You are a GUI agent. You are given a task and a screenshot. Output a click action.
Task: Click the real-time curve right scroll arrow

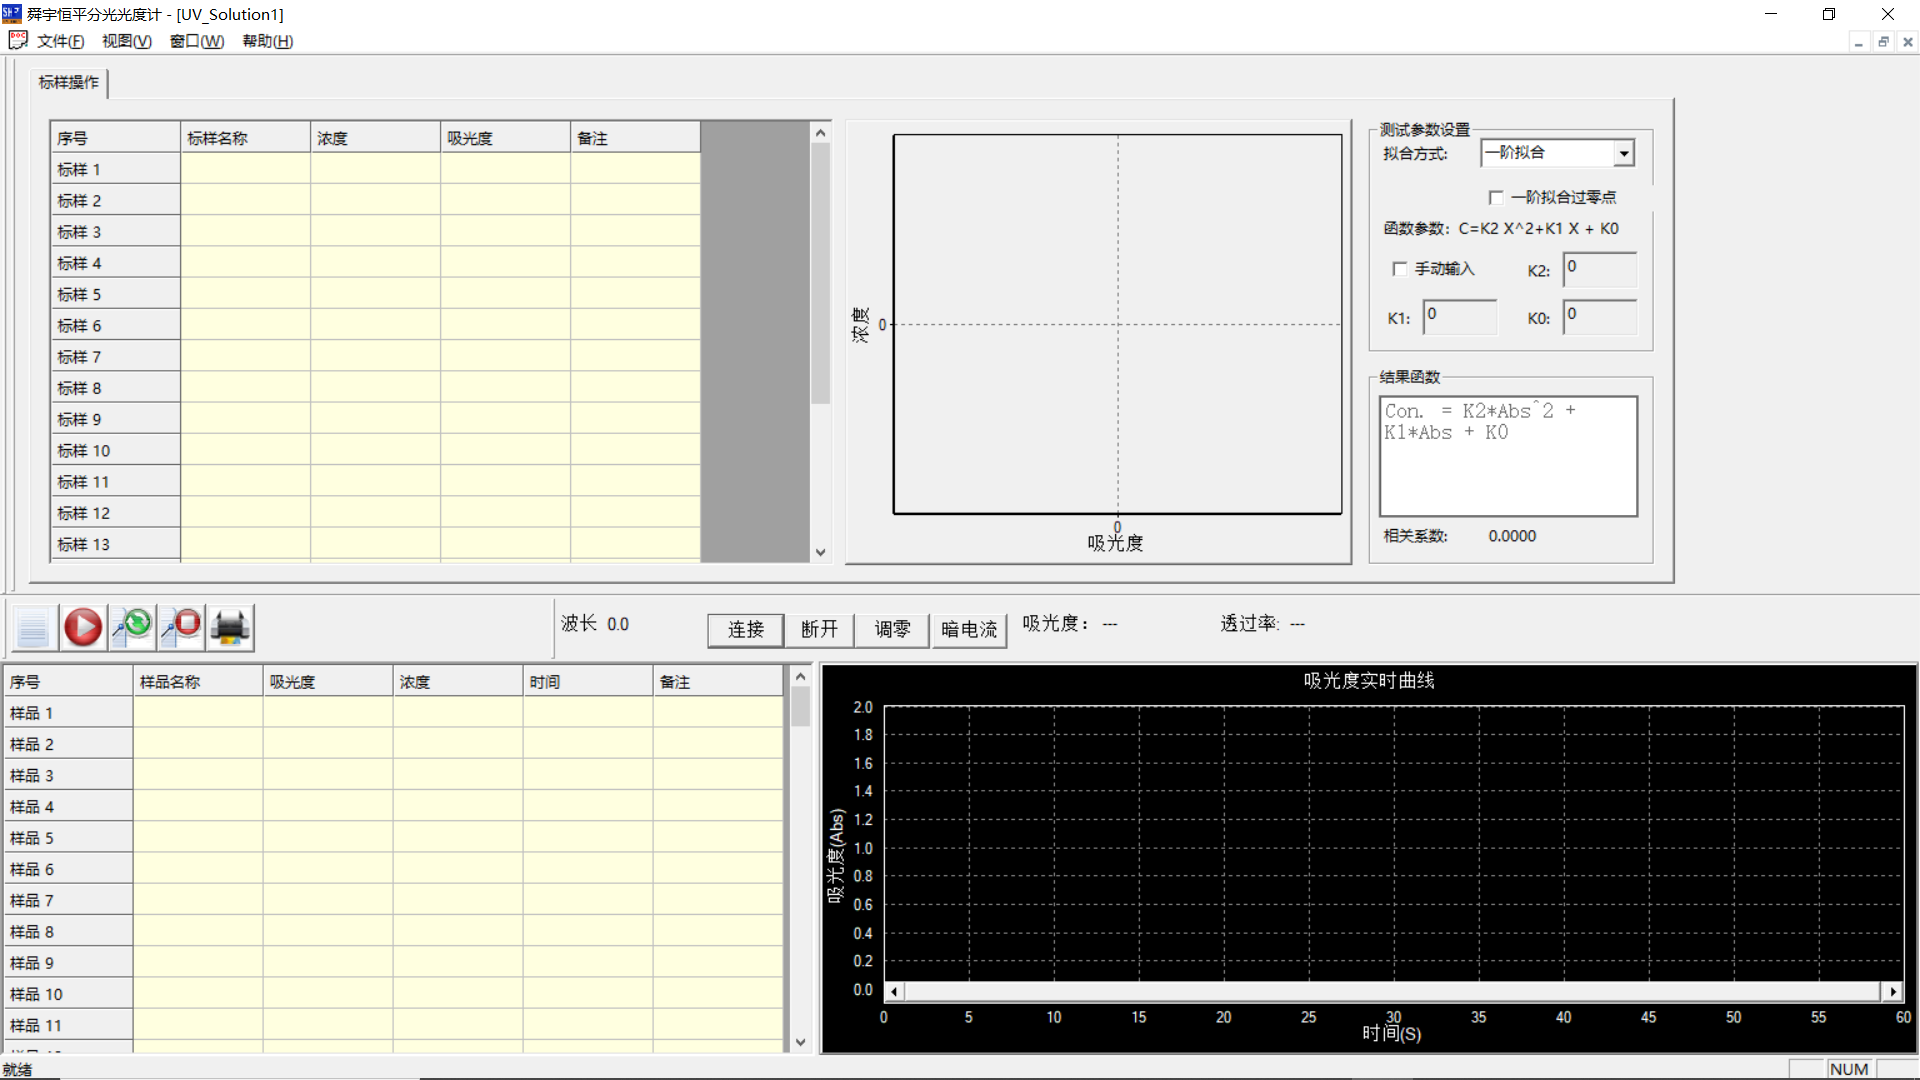tap(1892, 992)
